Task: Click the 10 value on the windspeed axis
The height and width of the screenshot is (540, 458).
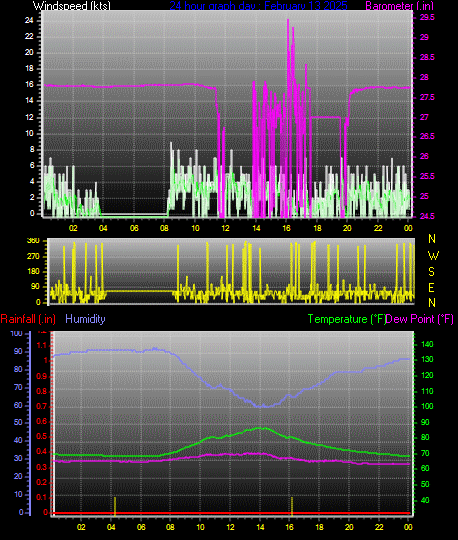Action: pyautogui.click(x=29, y=133)
